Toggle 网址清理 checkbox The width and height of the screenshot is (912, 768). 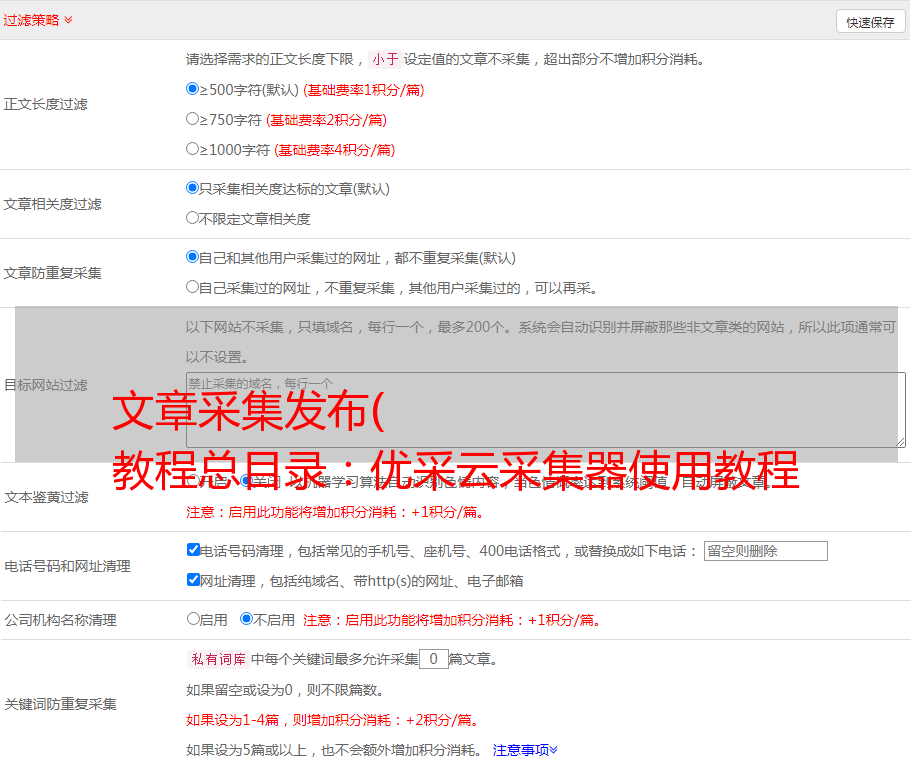194,580
